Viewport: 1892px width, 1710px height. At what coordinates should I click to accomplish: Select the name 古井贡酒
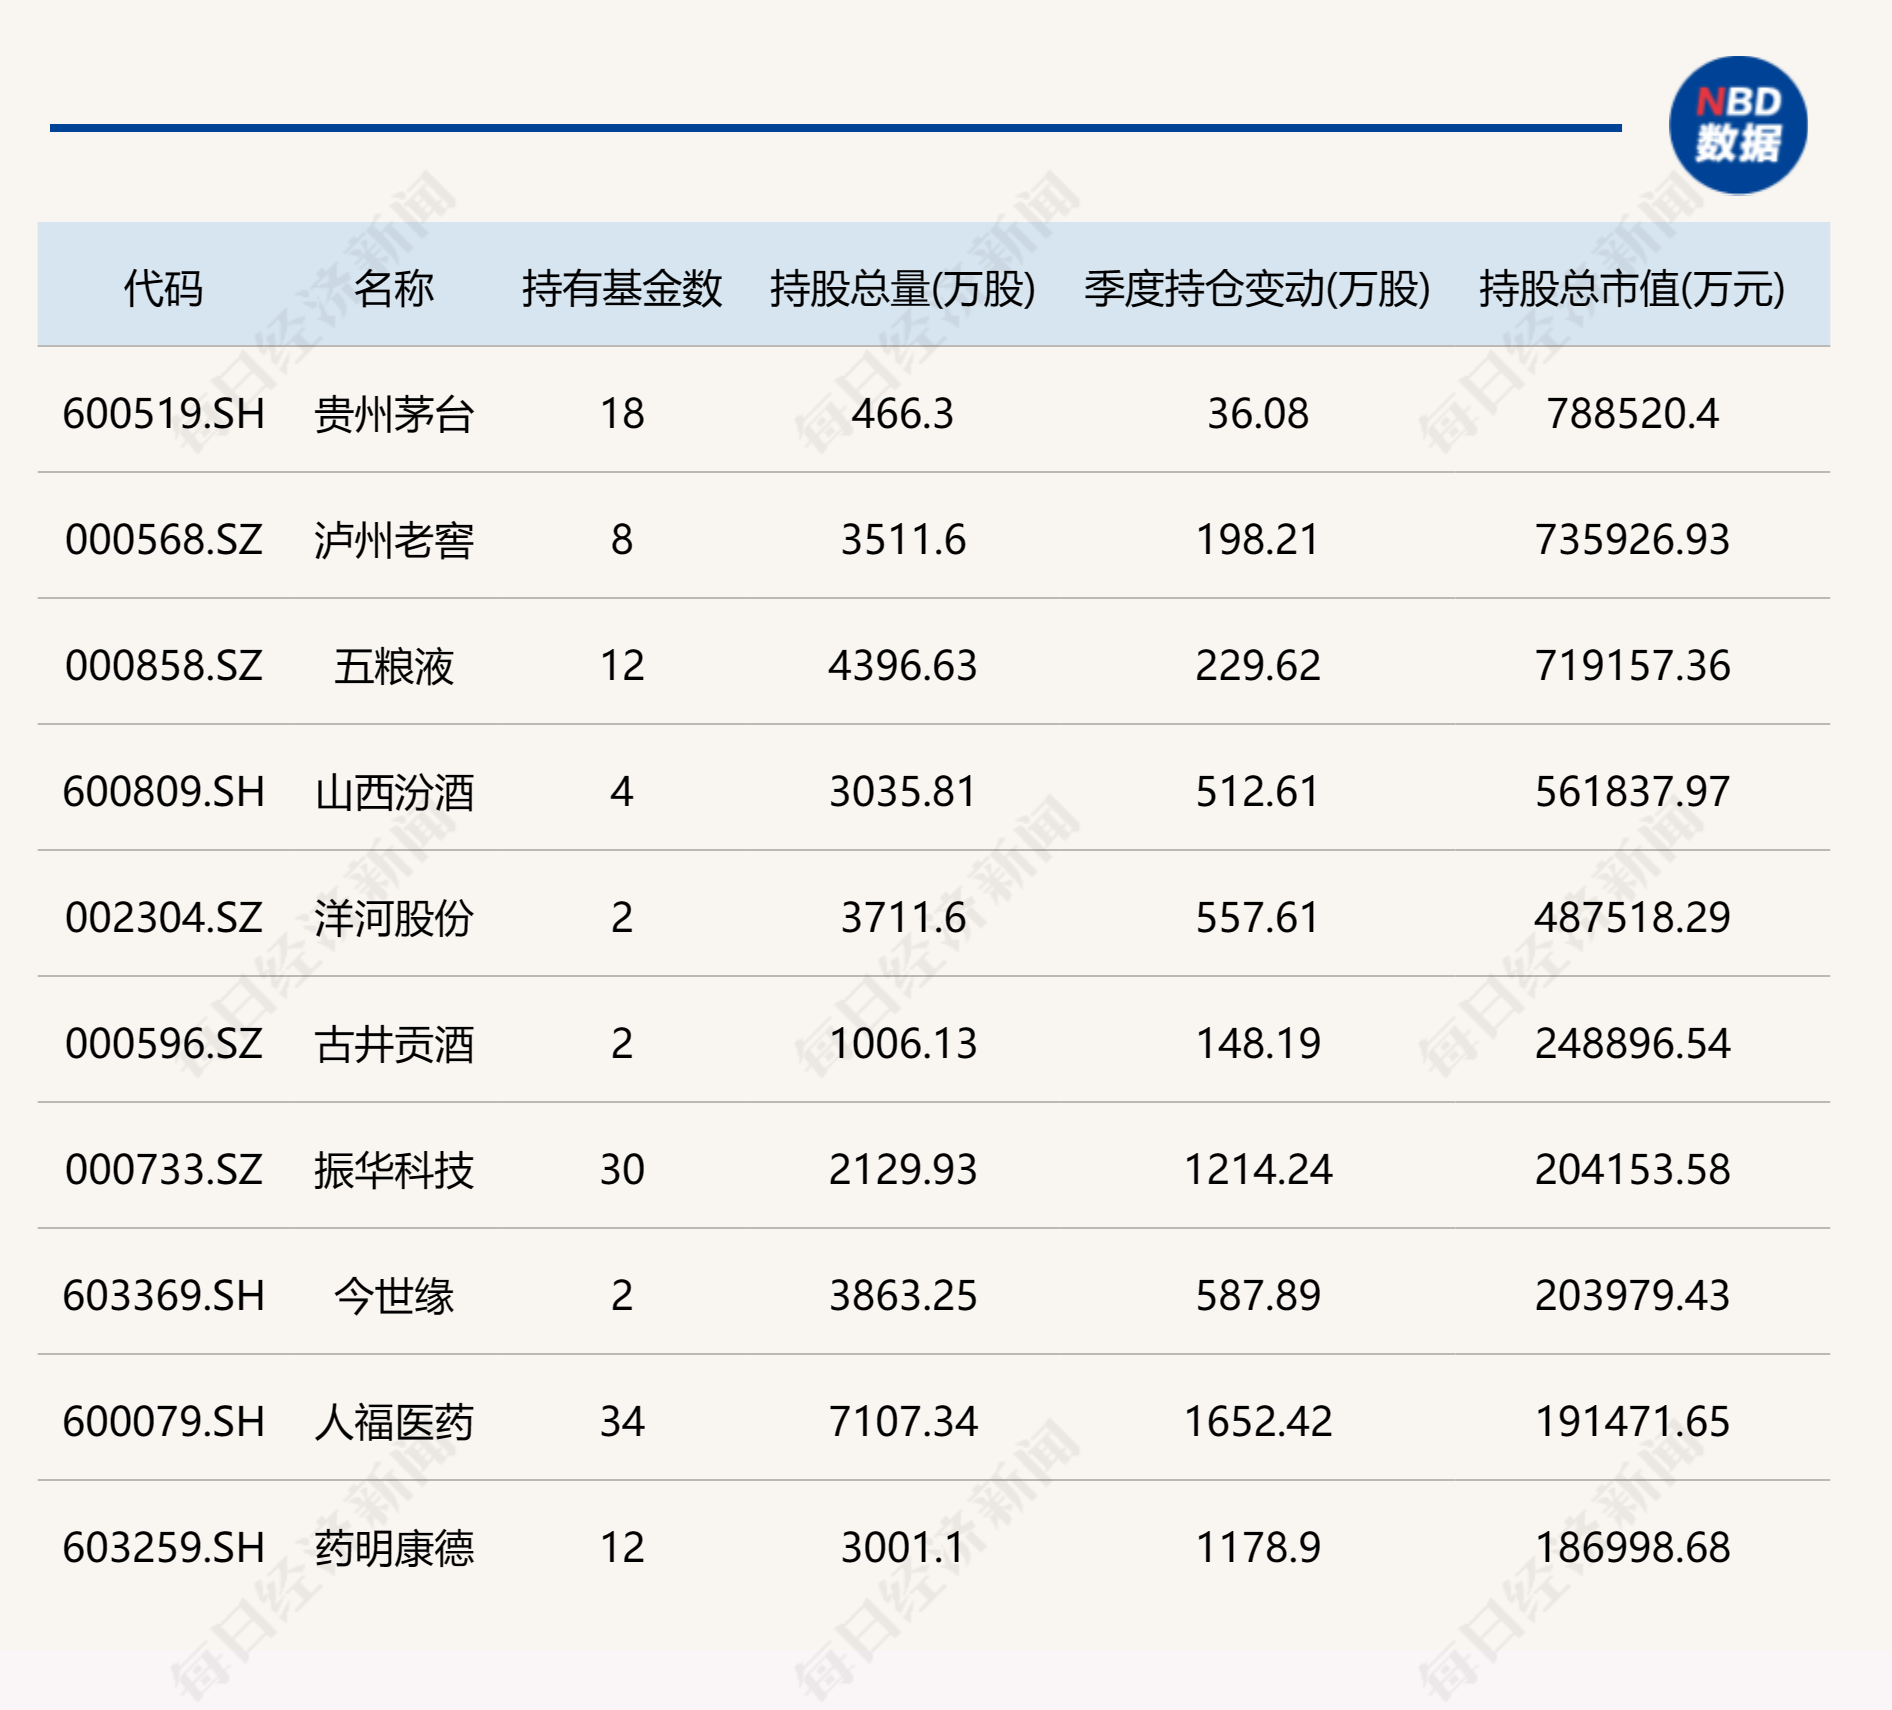tap(393, 1043)
